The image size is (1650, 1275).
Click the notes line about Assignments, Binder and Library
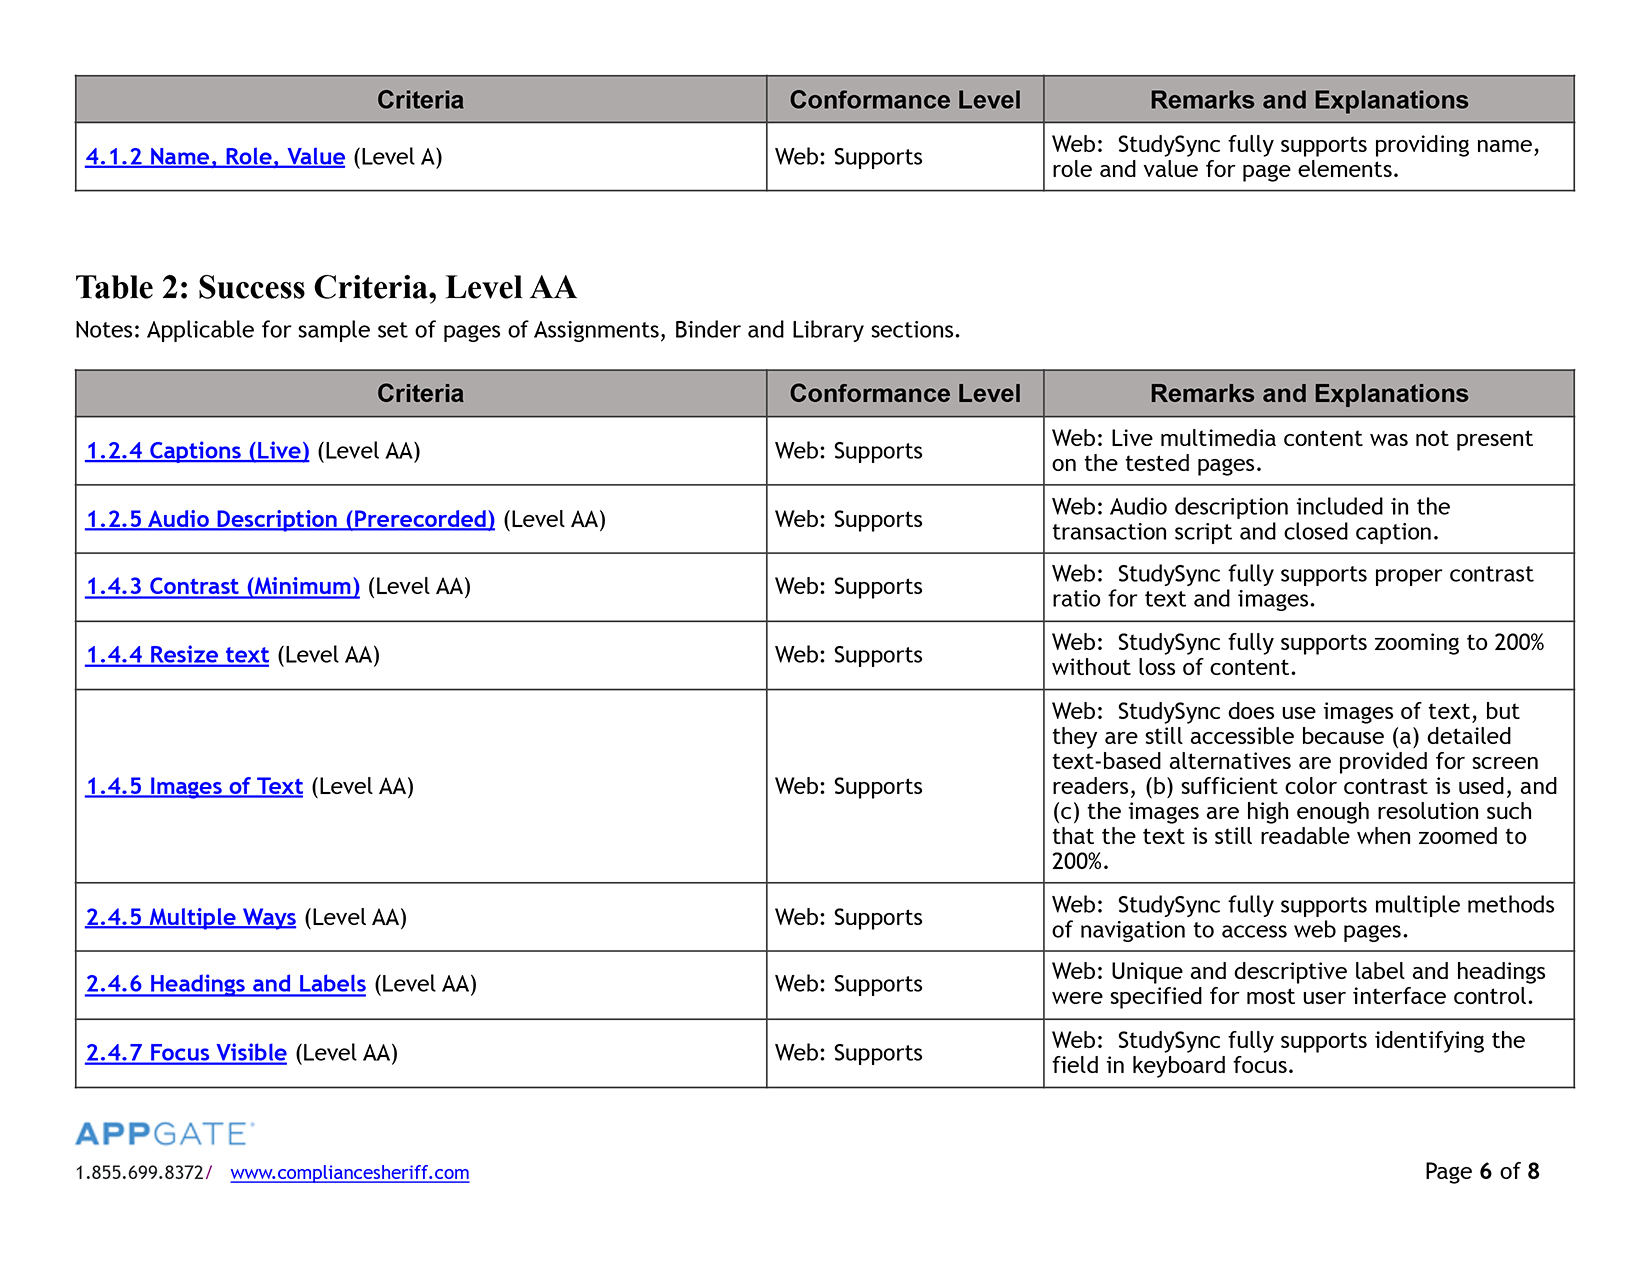(x=518, y=330)
